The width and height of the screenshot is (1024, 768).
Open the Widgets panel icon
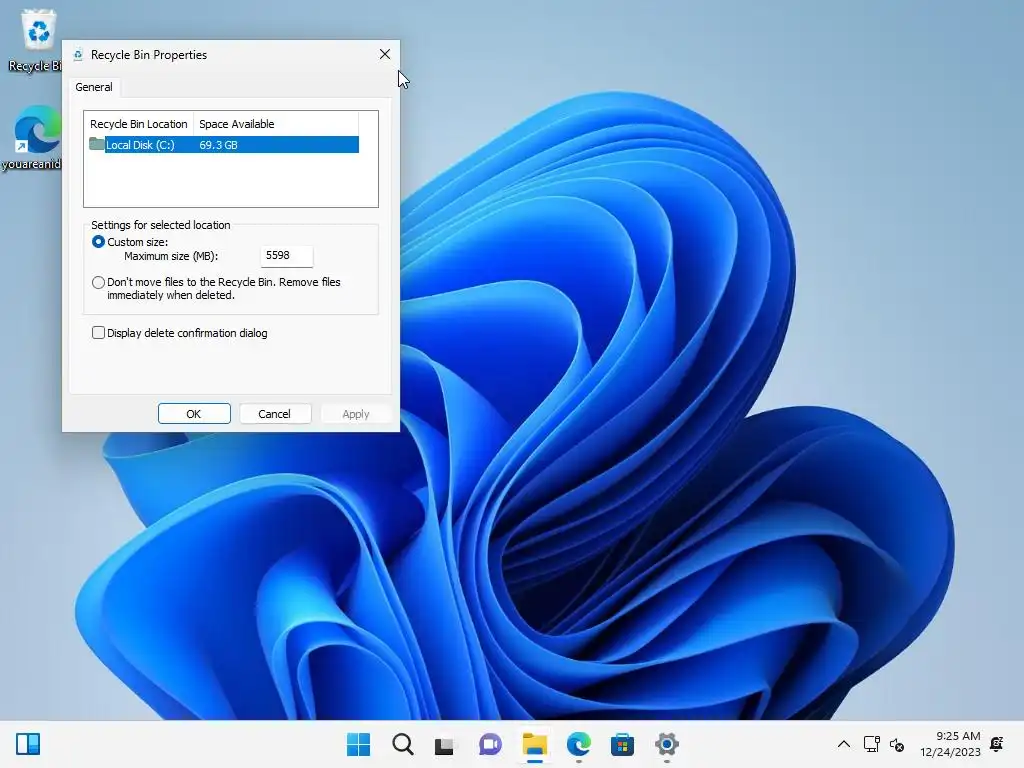click(x=28, y=744)
